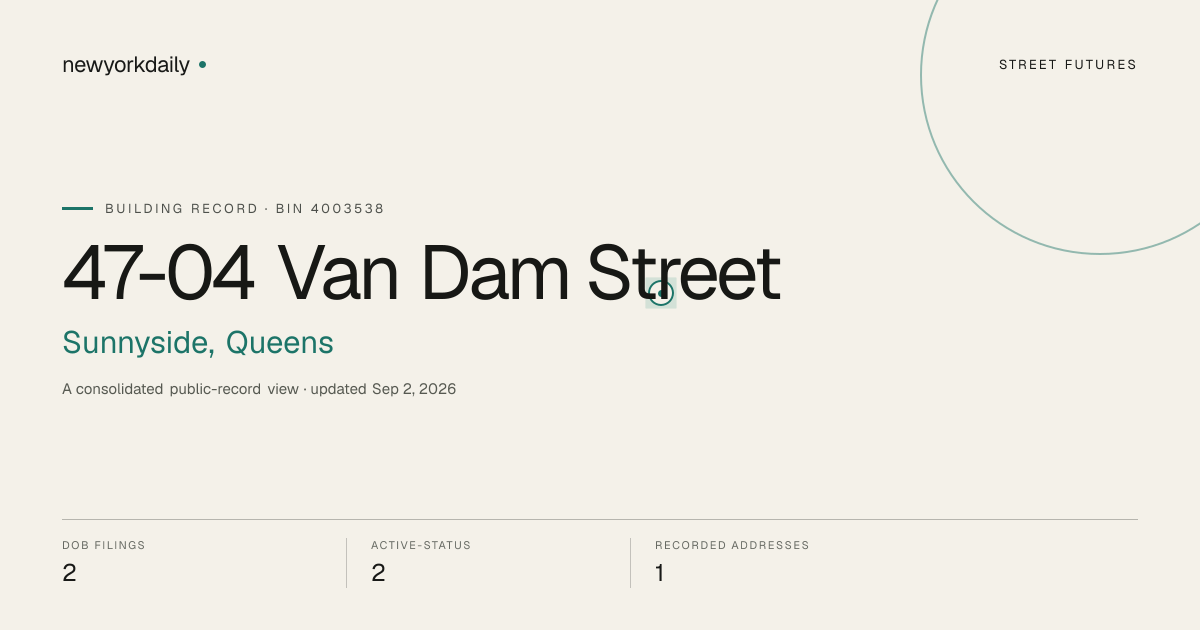Select the ACTIVE-STATUS label
The height and width of the screenshot is (630, 1200).
pos(421,546)
